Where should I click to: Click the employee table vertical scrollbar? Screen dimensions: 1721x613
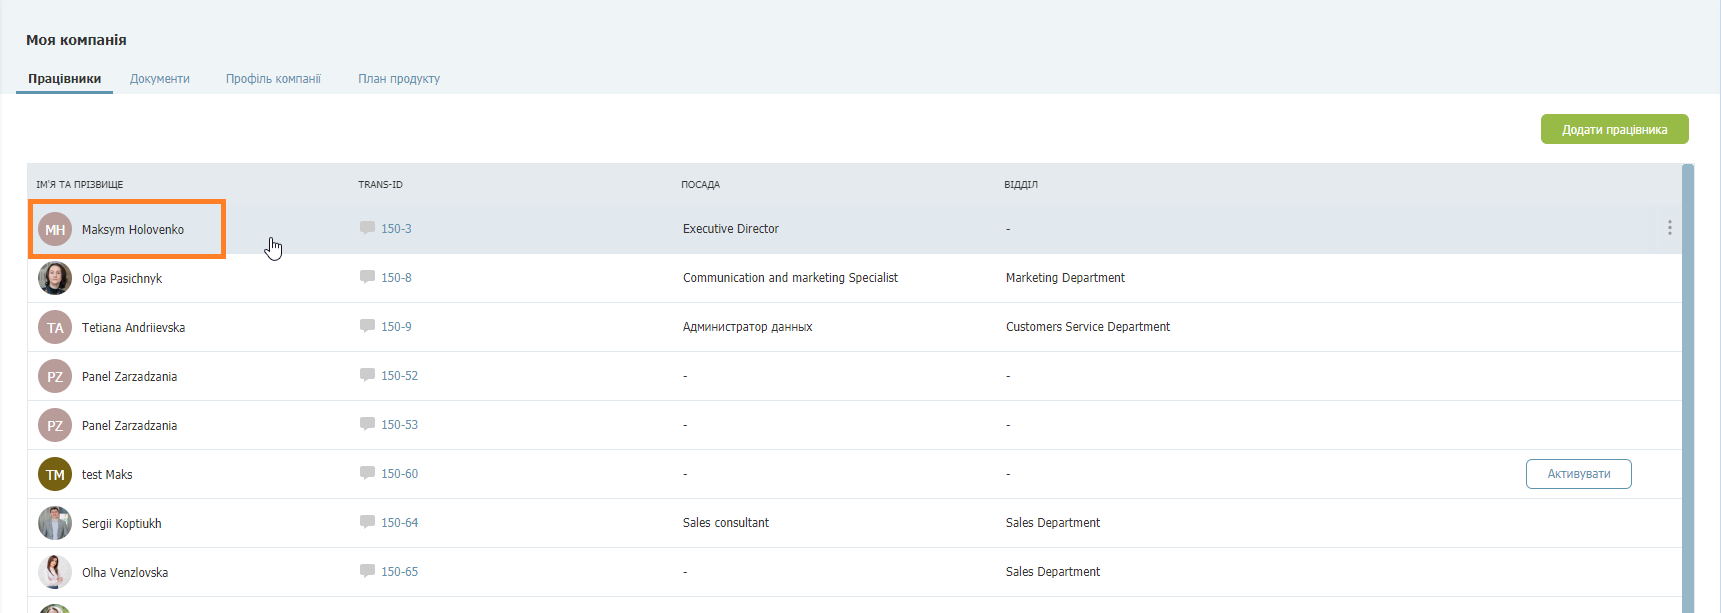point(1688,388)
